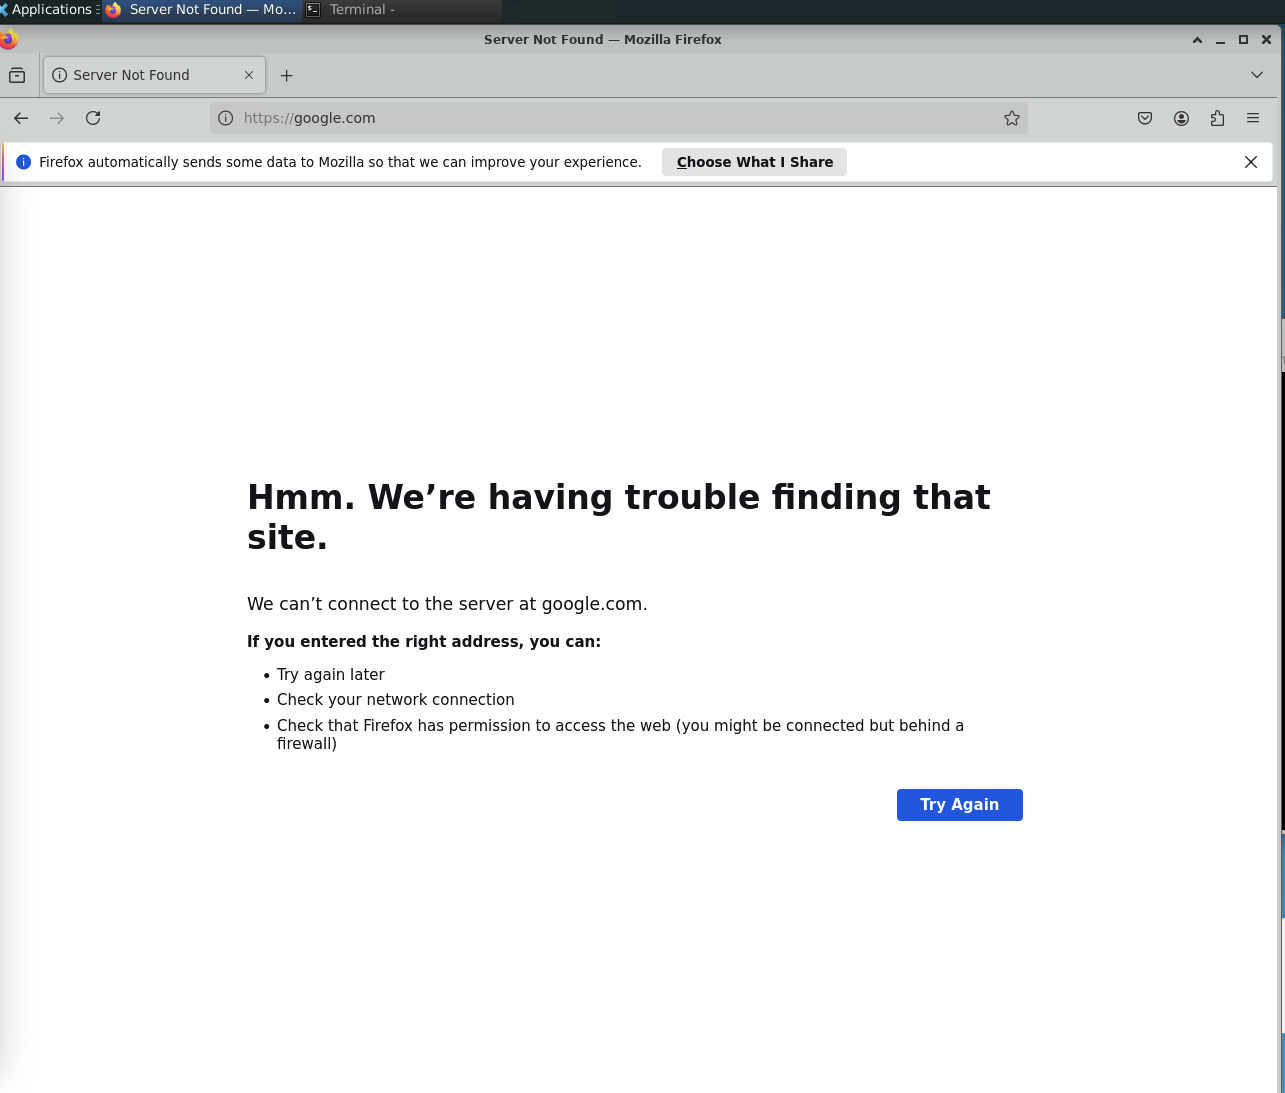Click the Choose What I Share button

[x=754, y=162]
